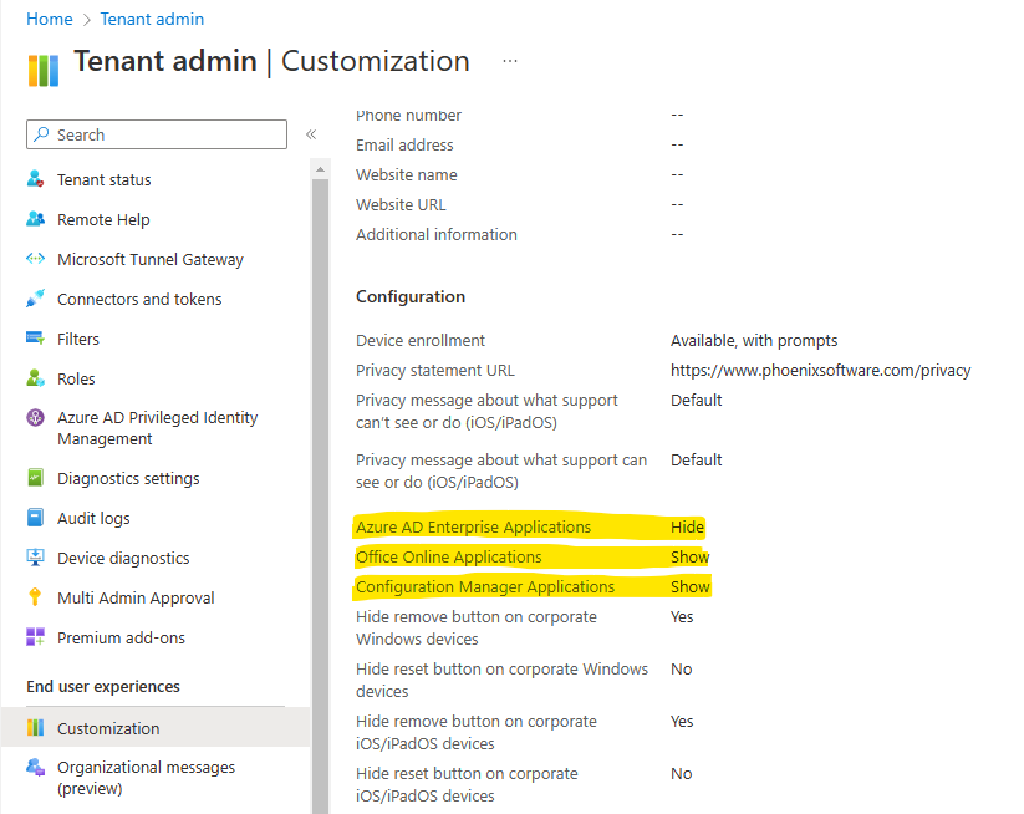The height and width of the screenshot is (814, 1024).
Task: Open Organizational messages (preview)
Action: coord(146,777)
